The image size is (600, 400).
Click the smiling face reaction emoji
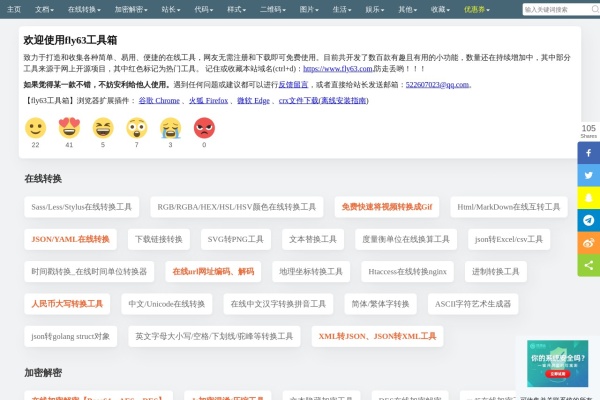[35, 128]
